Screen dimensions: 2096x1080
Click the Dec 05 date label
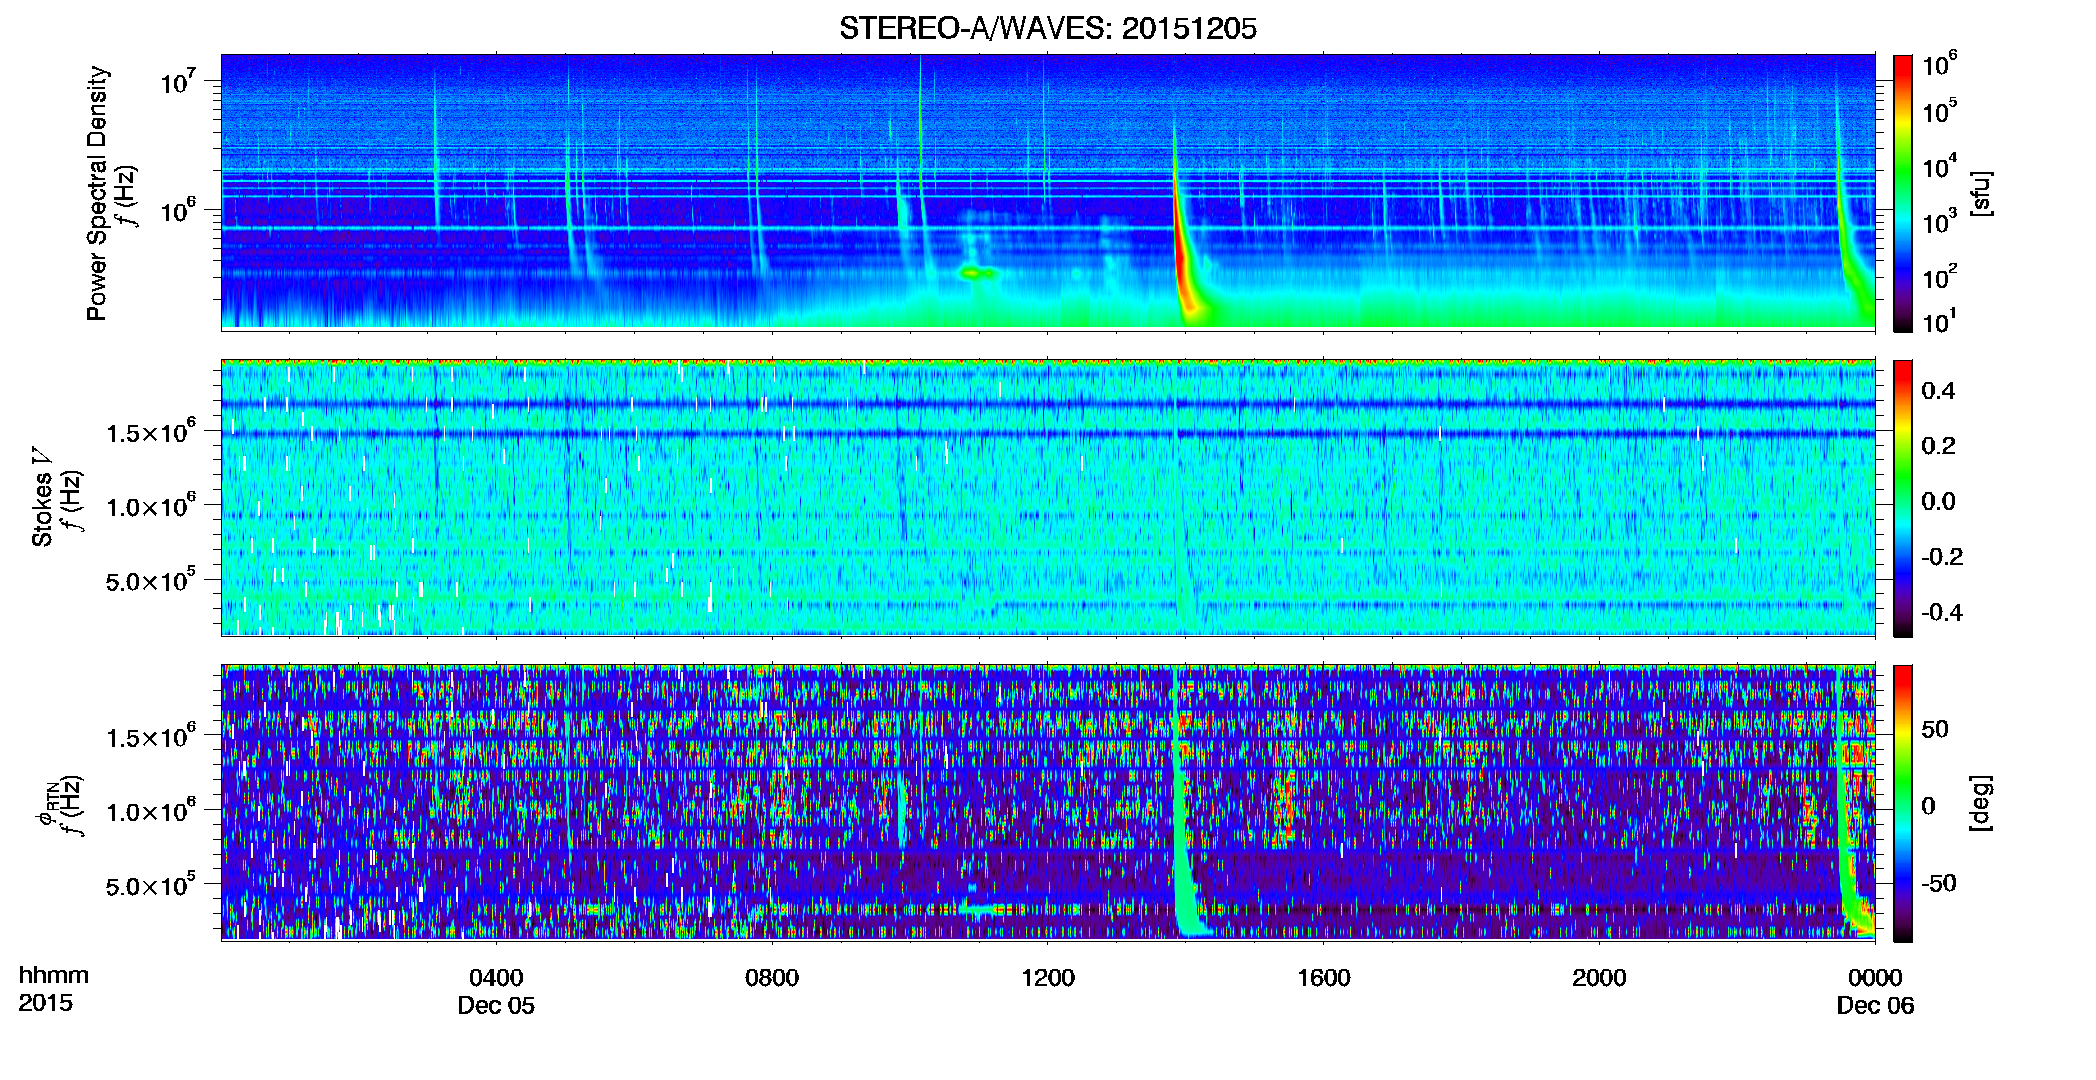(496, 1006)
